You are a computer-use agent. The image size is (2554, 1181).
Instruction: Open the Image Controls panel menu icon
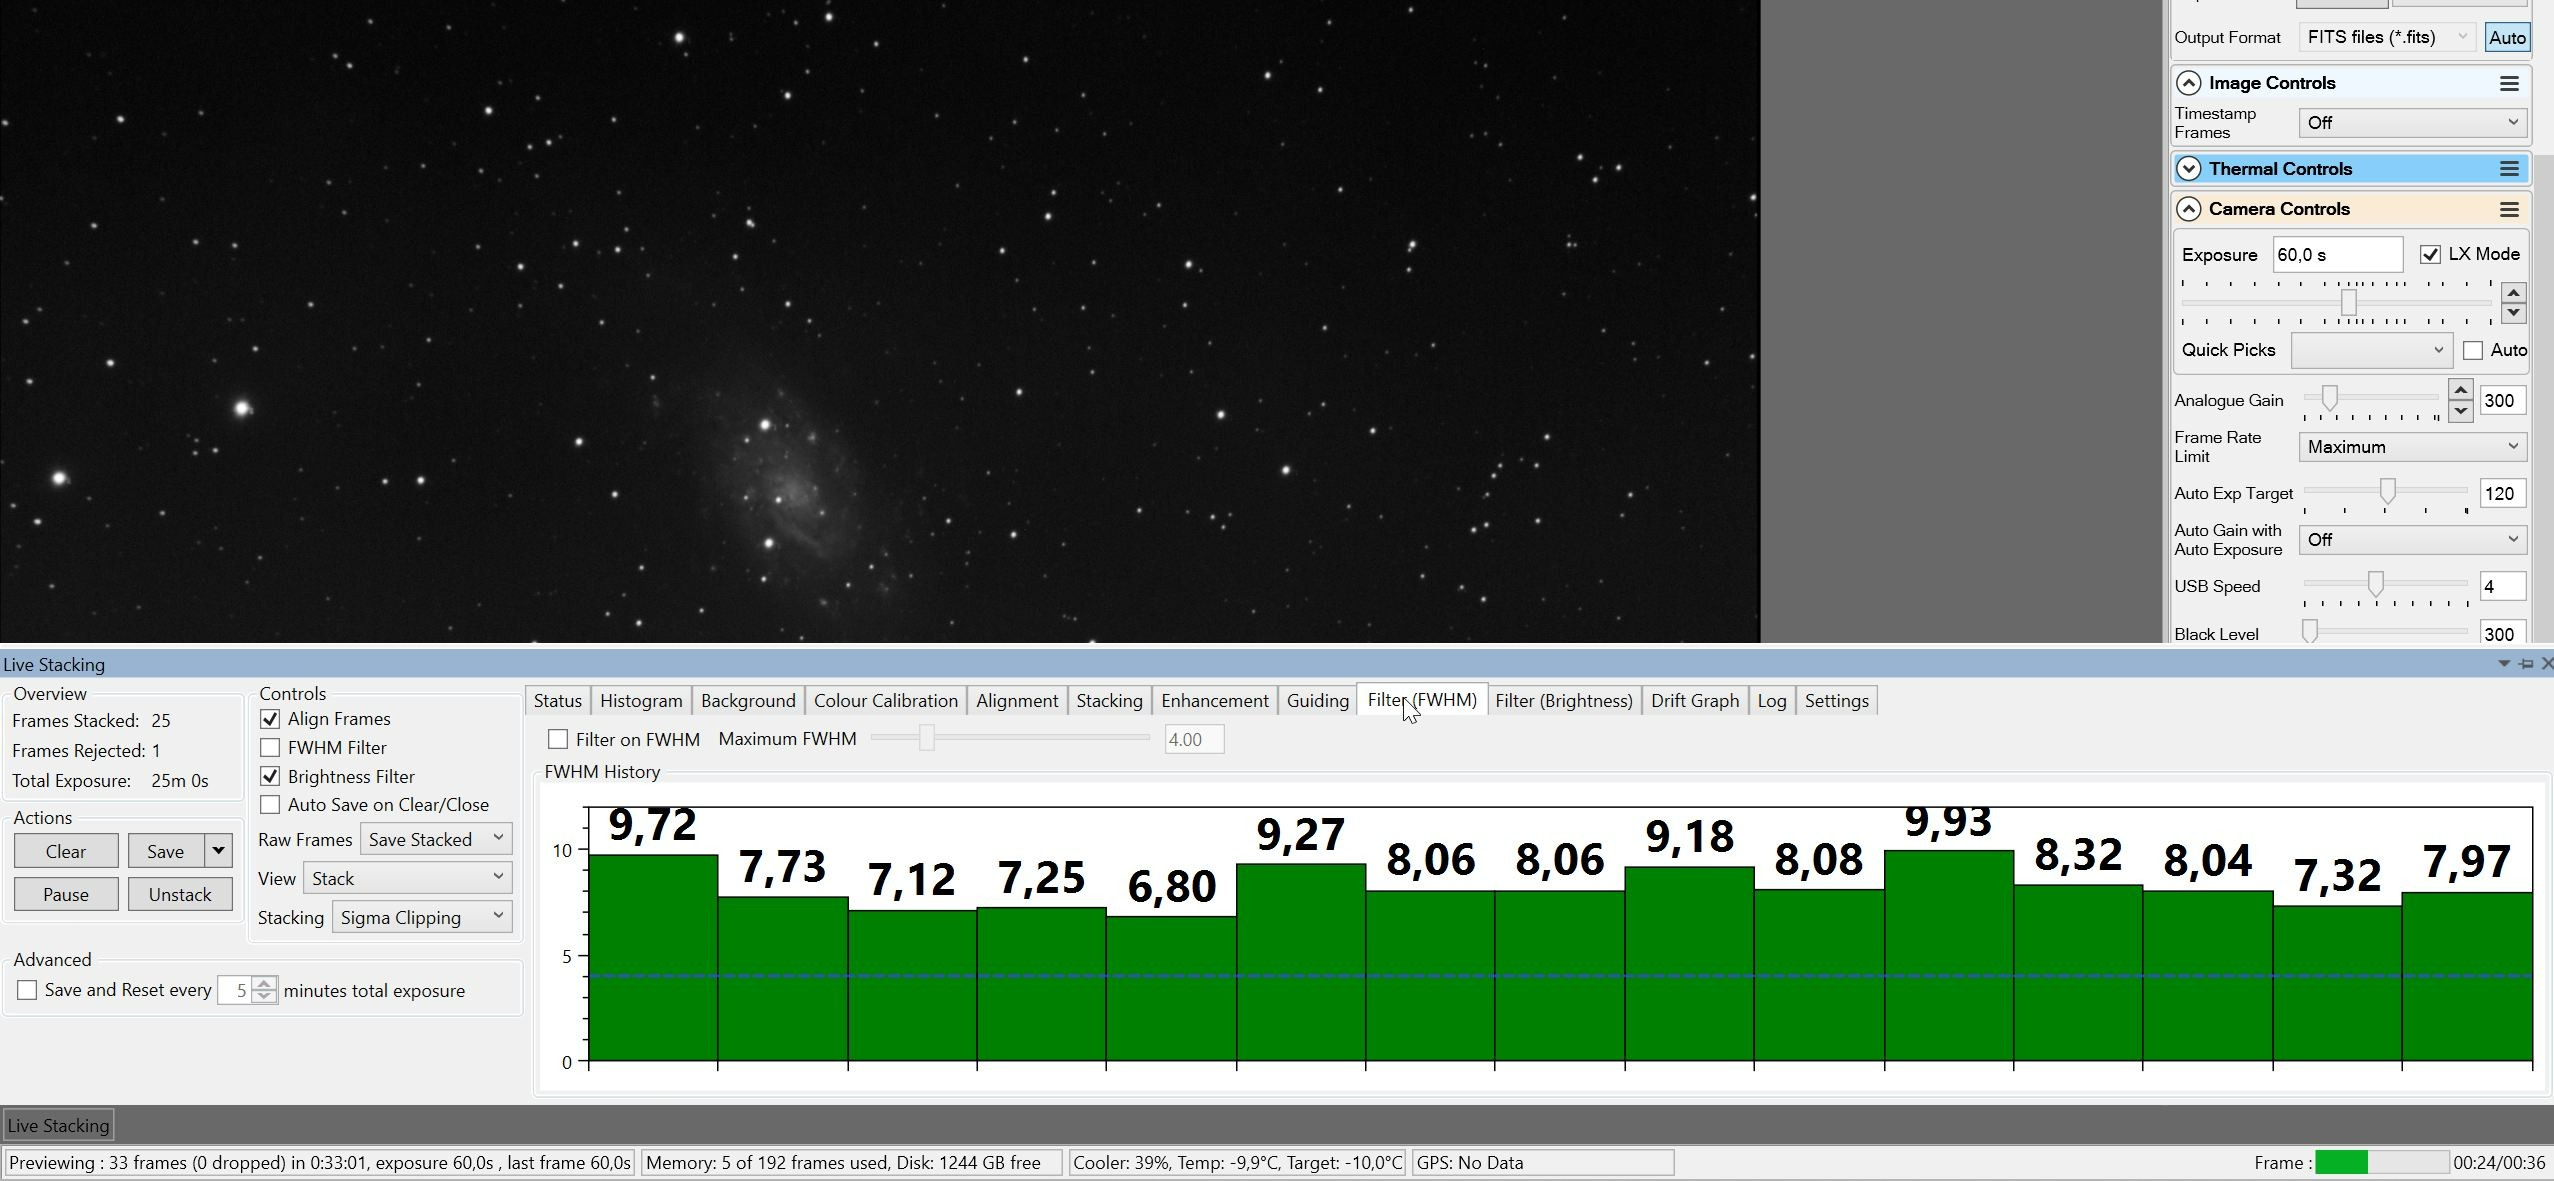tap(2509, 83)
